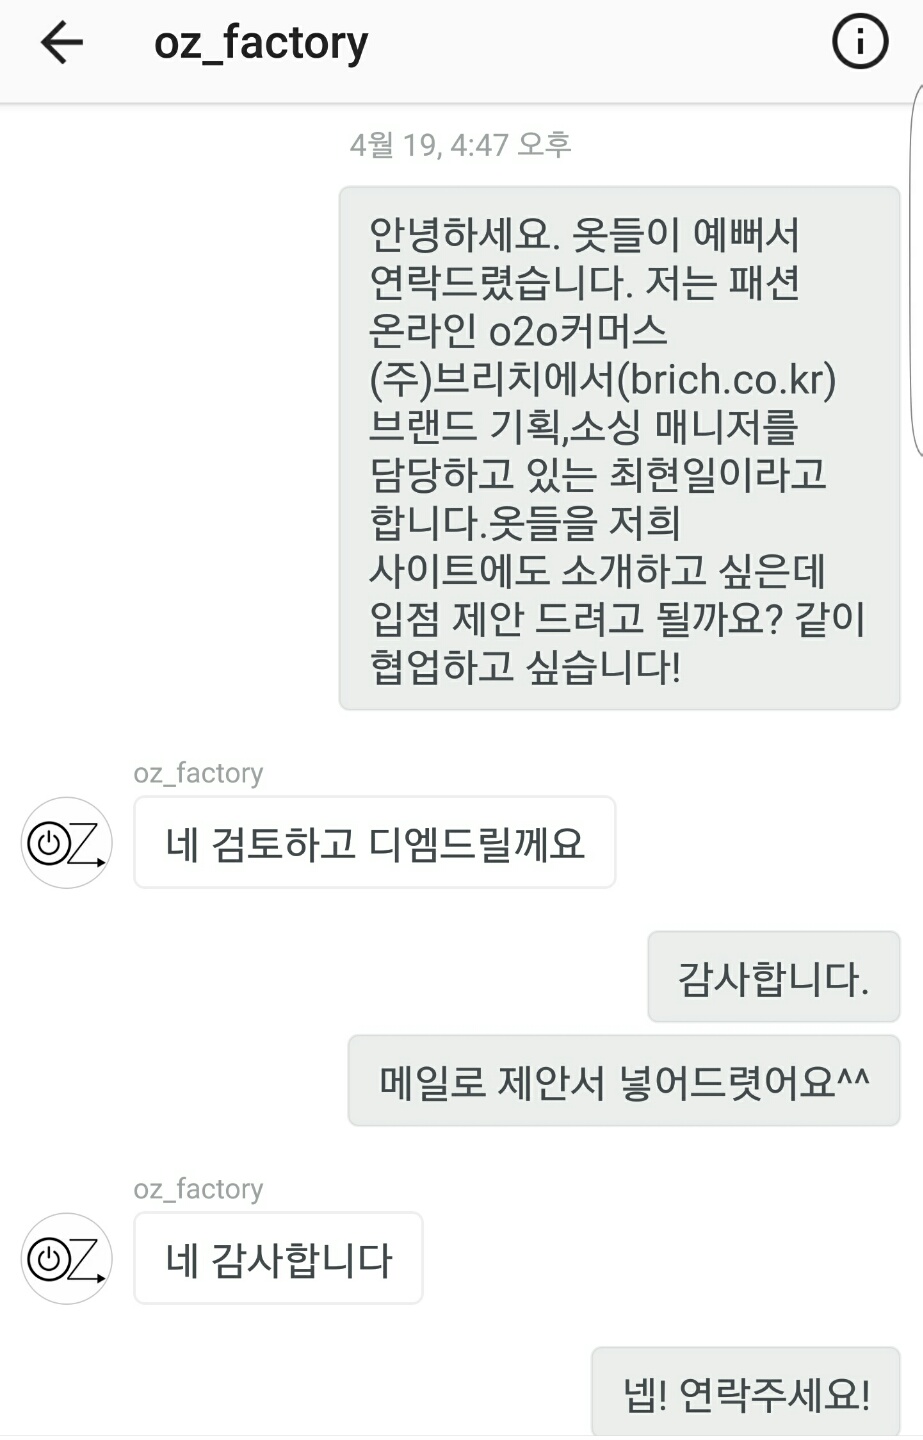Select the '메일로 제안서 넣어드렸어요^^' message
The width and height of the screenshot is (923, 1440).
(624, 1081)
